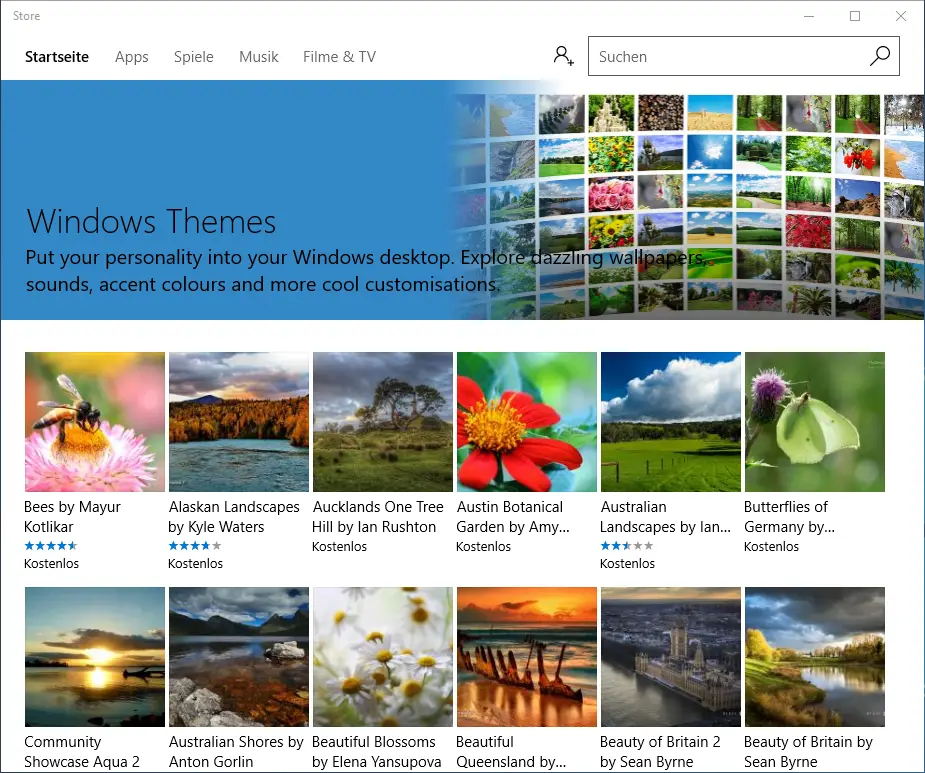Screen dimensions: 925x773
Task: Click the magnifier search icon
Action: click(x=880, y=56)
